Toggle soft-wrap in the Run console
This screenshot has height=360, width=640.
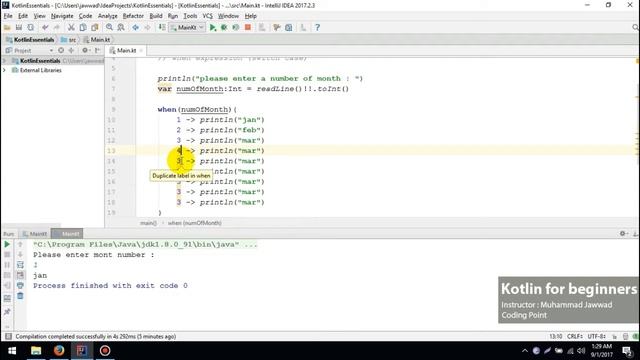20,265
